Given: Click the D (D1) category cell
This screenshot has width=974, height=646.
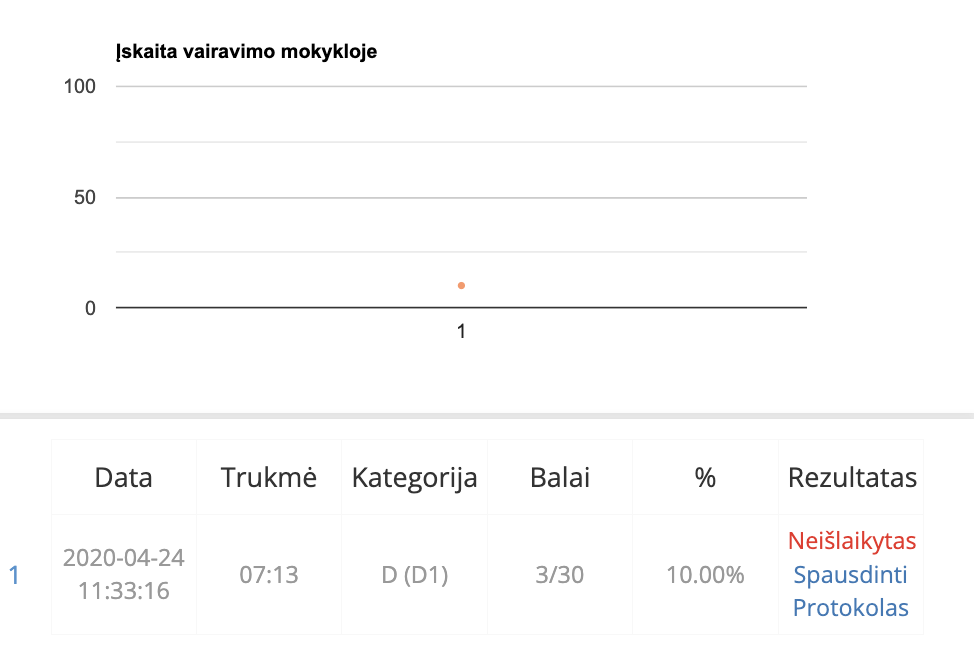Looking at the screenshot, I should (x=414, y=575).
